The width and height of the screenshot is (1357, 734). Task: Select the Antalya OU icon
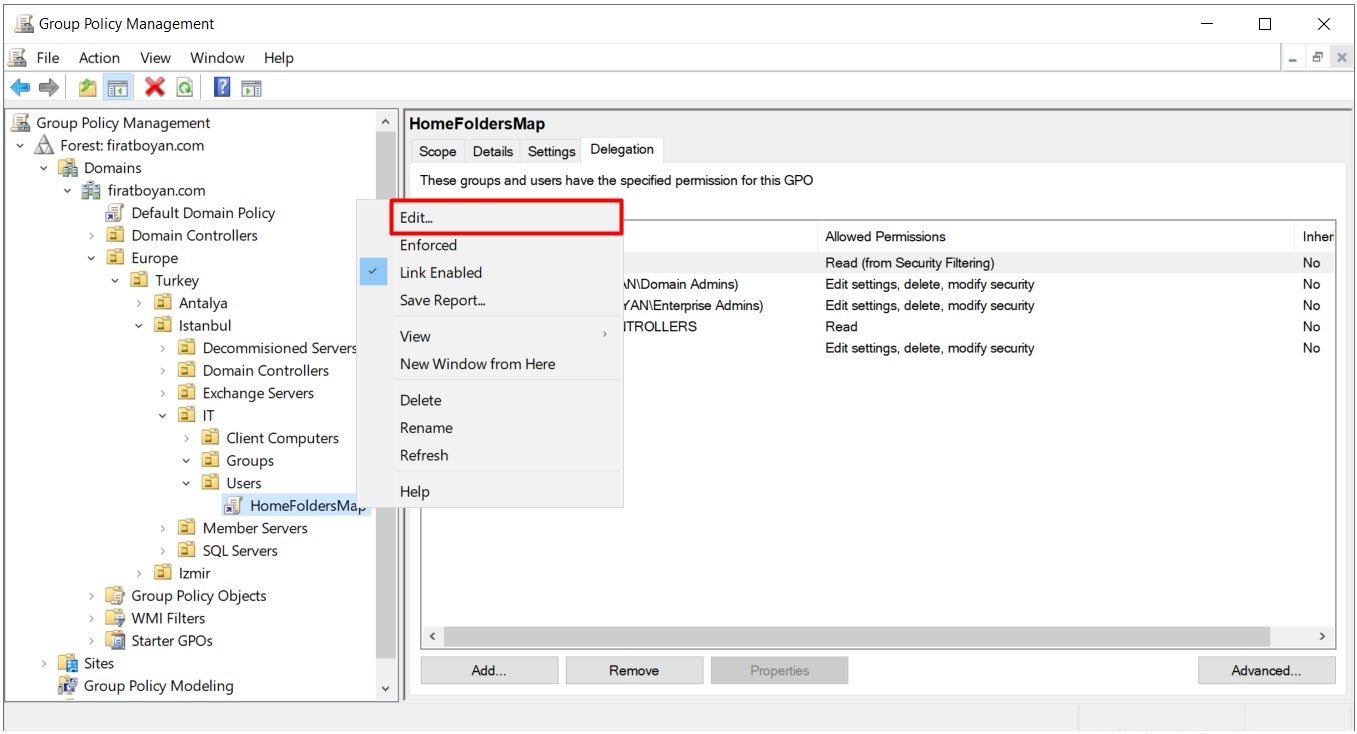163,303
